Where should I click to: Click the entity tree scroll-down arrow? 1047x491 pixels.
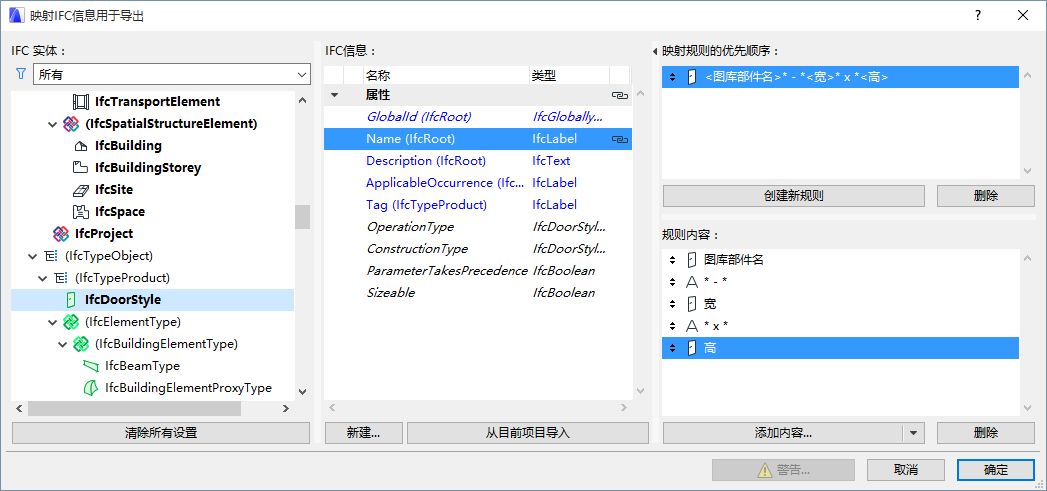point(302,392)
